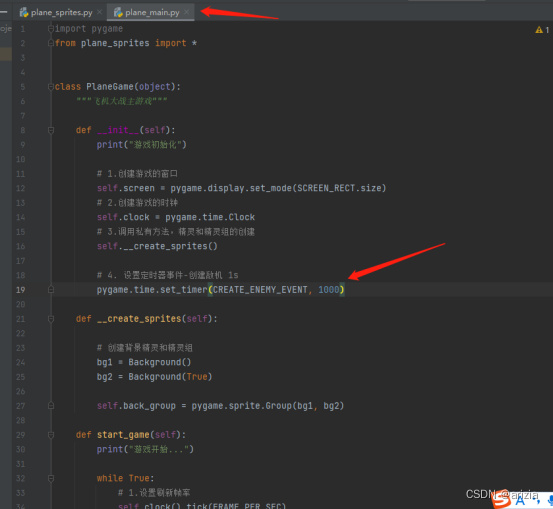
Task: Click plane_sprites in the from import line
Action: point(115,43)
